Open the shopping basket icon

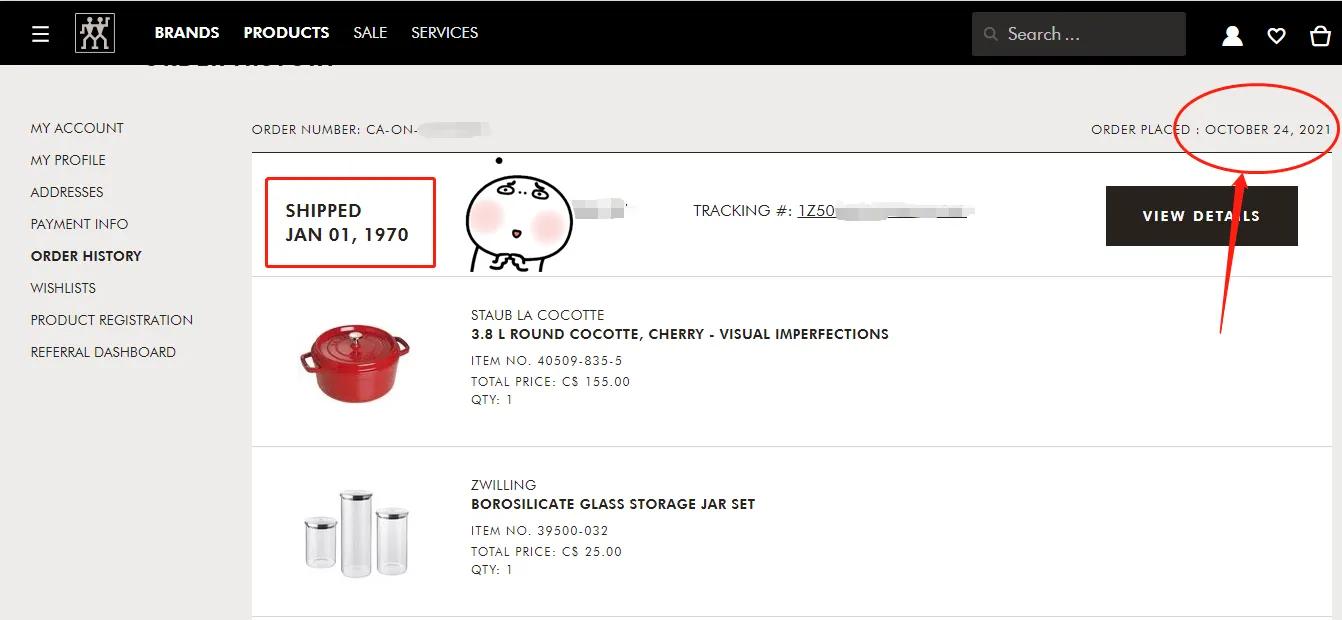[x=1319, y=36]
